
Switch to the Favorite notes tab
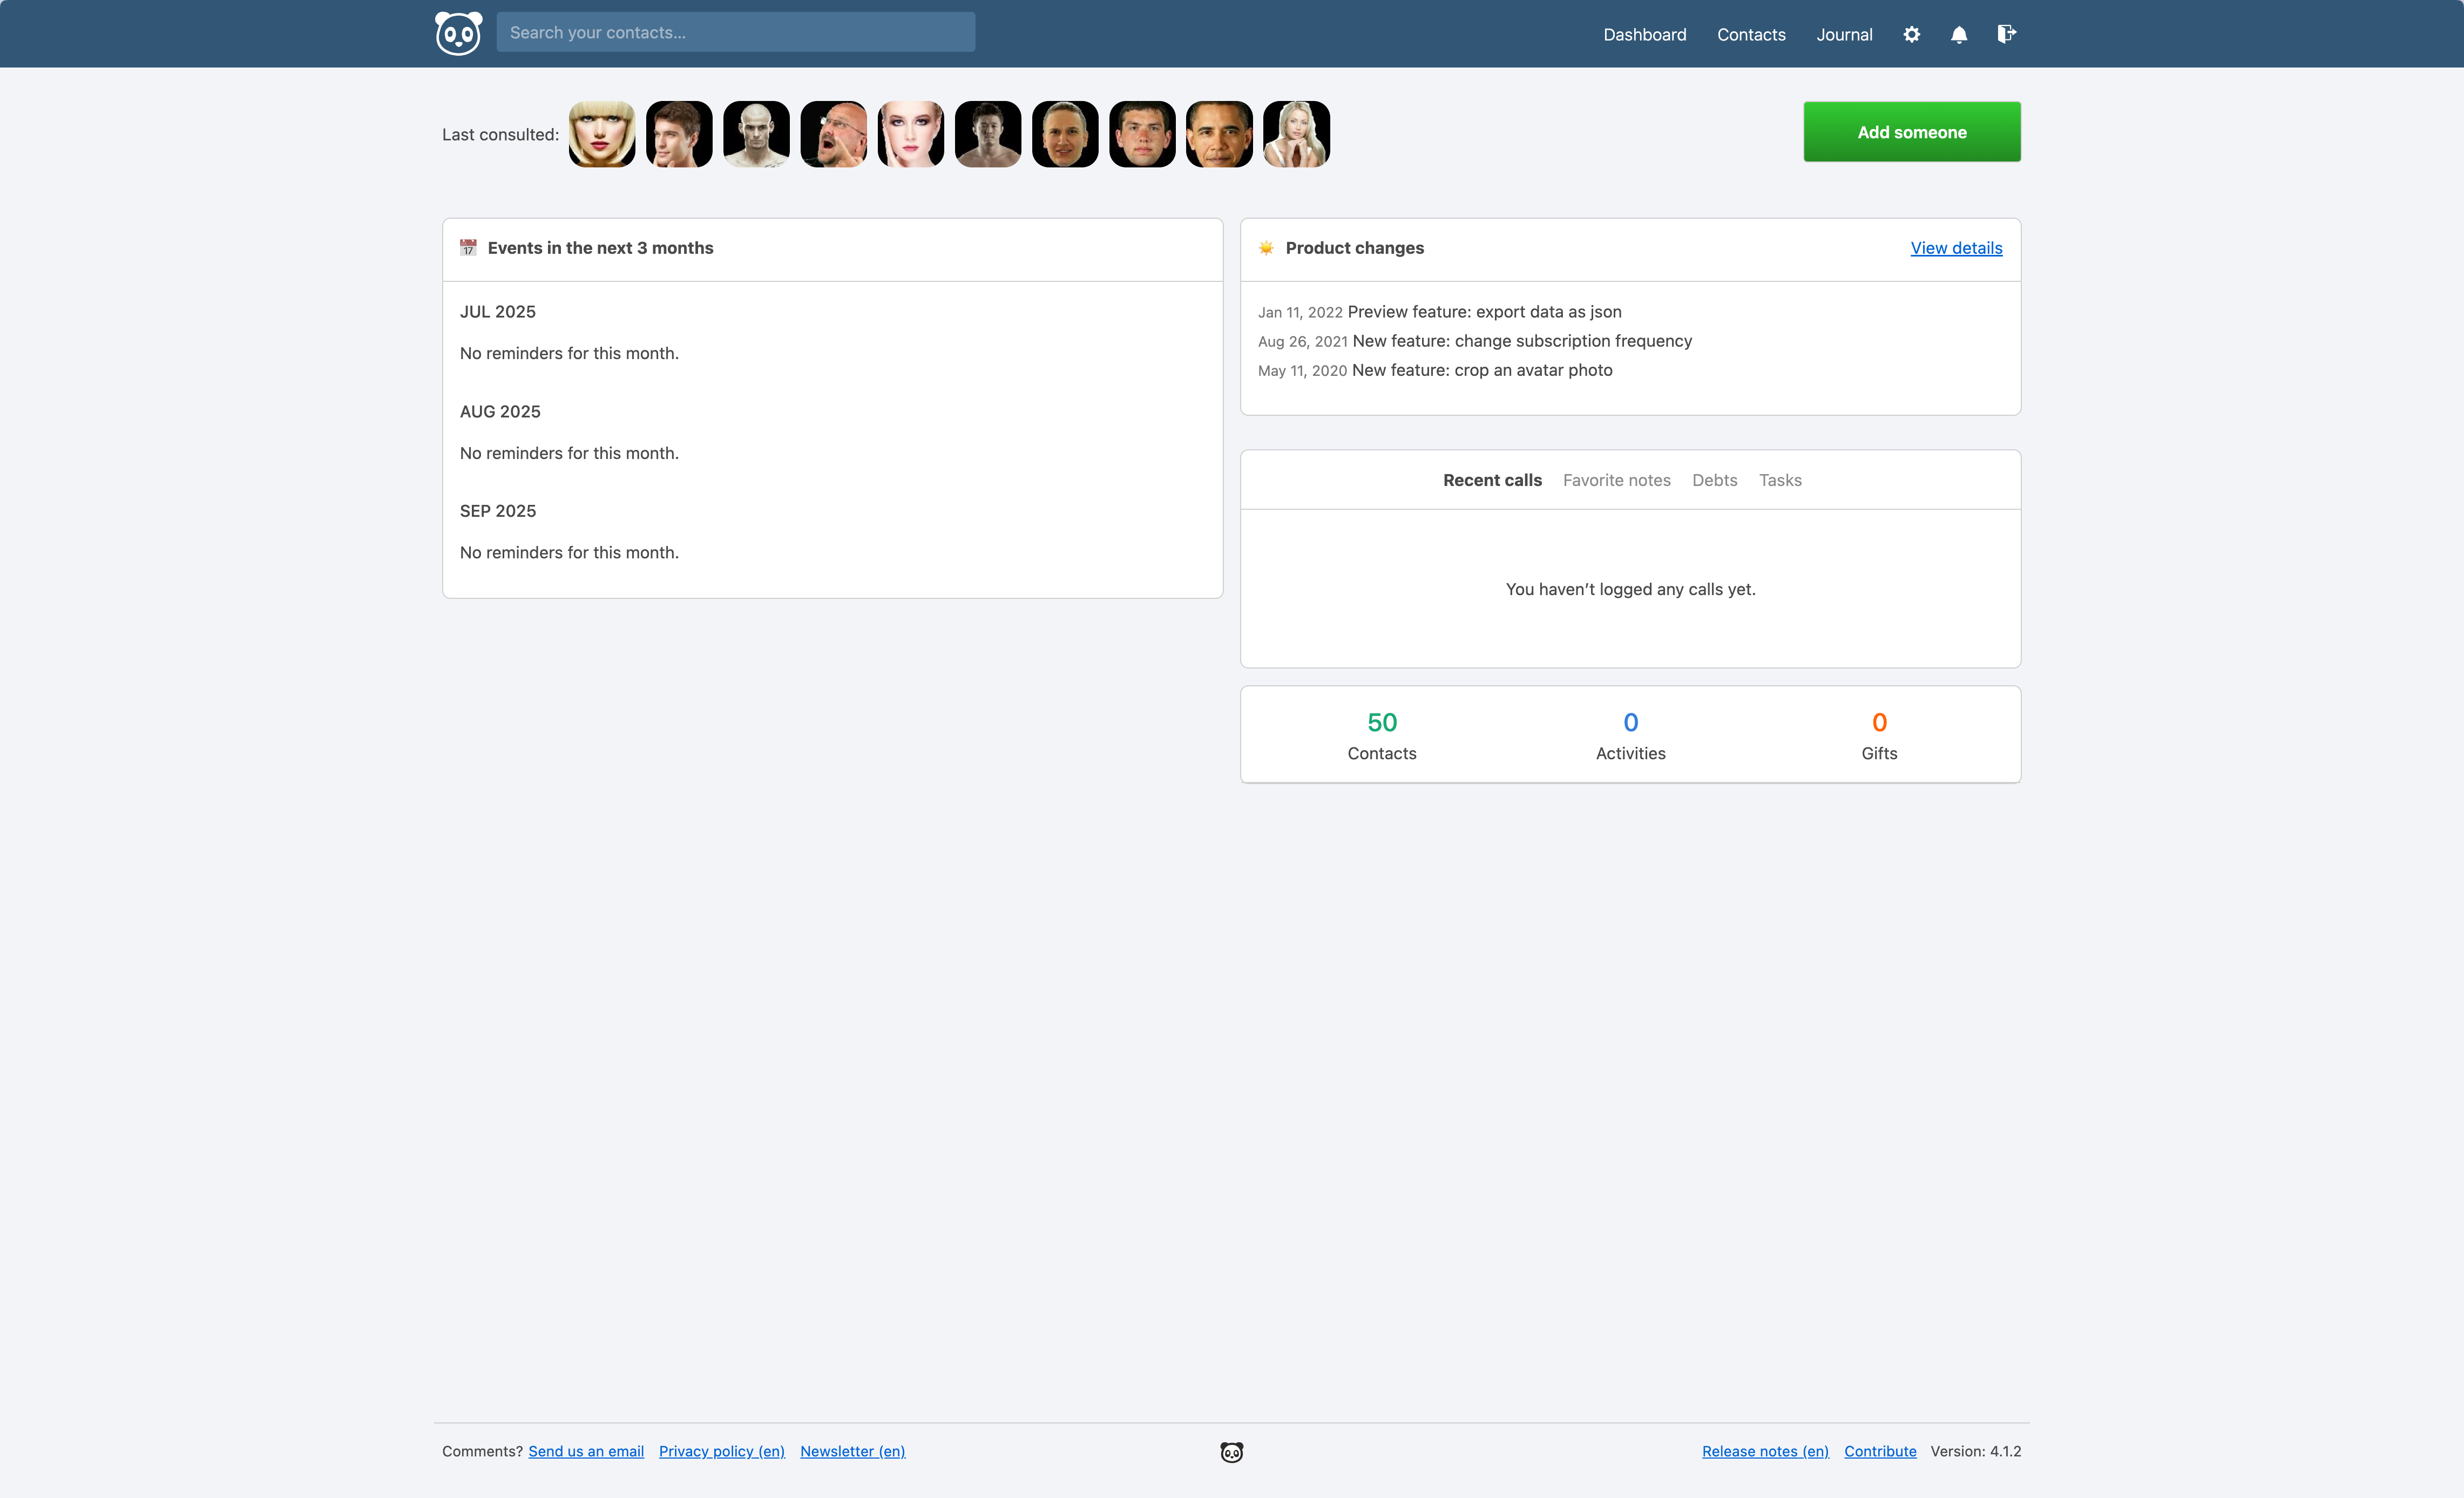[x=1616, y=480]
